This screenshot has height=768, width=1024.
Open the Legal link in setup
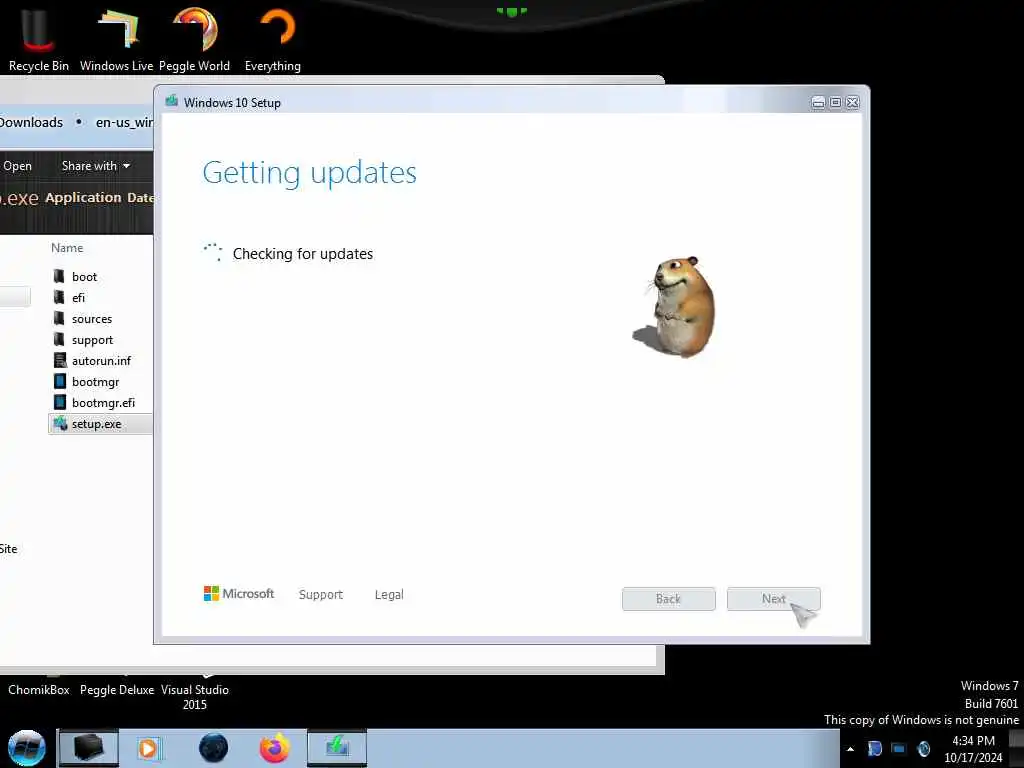pyautogui.click(x=389, y=594)
